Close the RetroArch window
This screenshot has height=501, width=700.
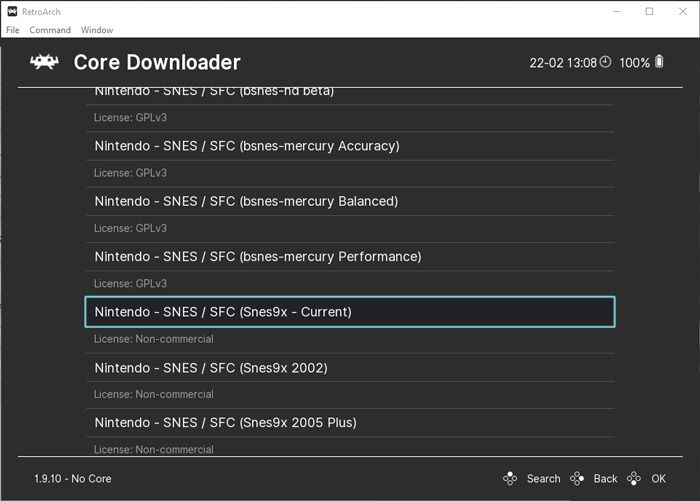pos(683,12)
